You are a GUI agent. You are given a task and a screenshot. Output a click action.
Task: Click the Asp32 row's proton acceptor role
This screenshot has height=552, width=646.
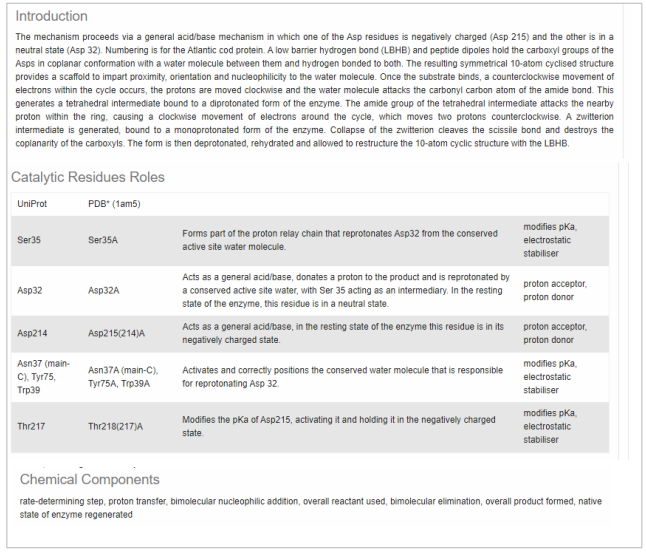pyautogui.click(x=554, y=284)
